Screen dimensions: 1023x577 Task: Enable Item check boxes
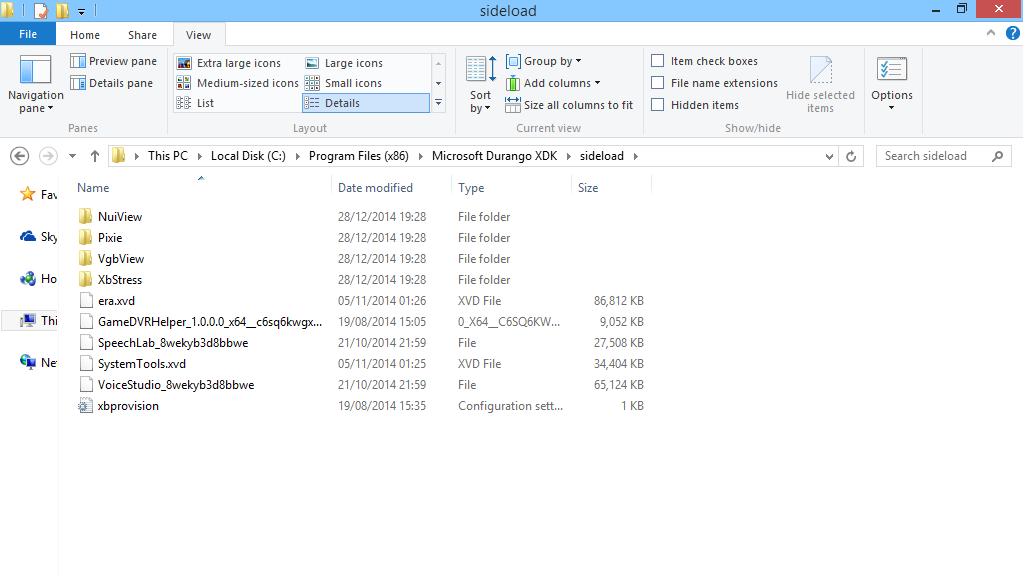(658, 61)
